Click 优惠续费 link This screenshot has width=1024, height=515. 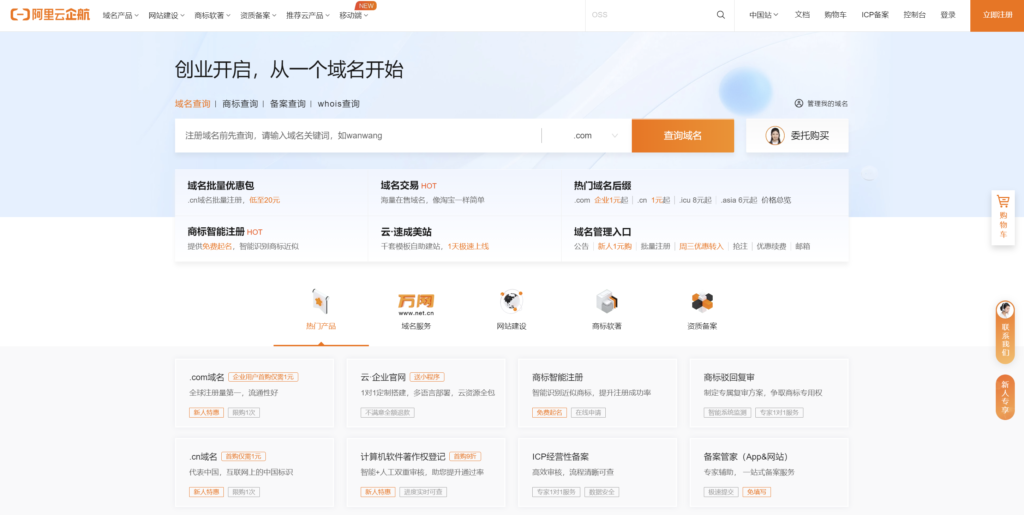coord(771,246)
